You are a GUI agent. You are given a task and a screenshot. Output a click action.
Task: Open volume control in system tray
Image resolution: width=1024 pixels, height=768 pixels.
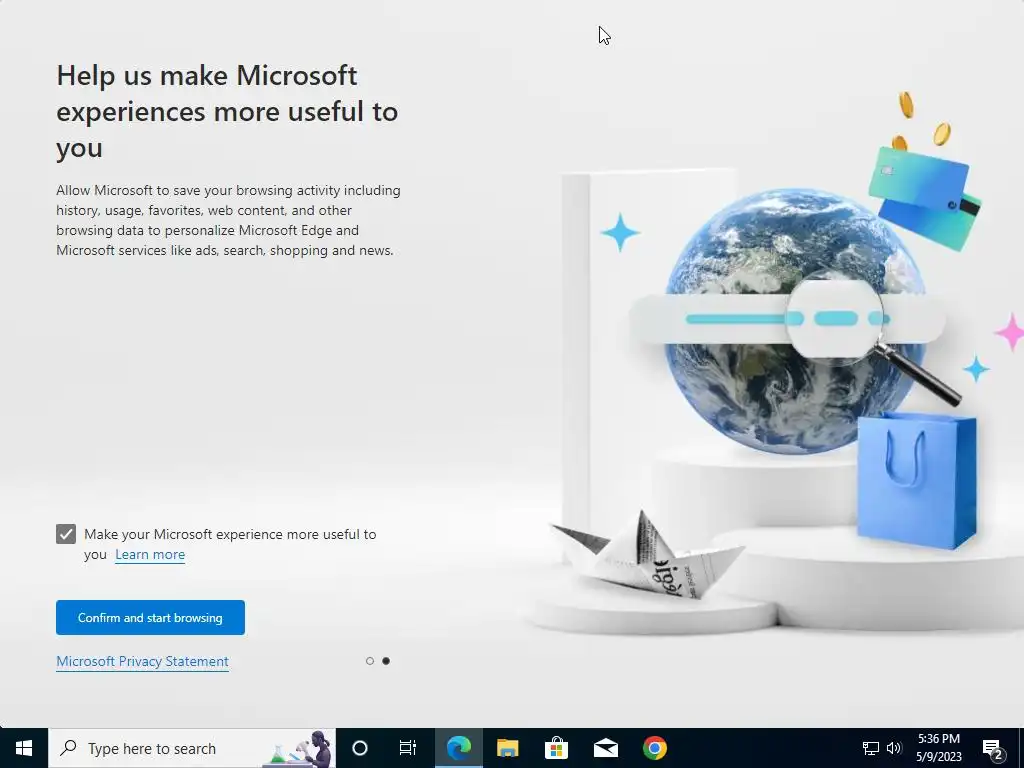(x=894, y=748)
